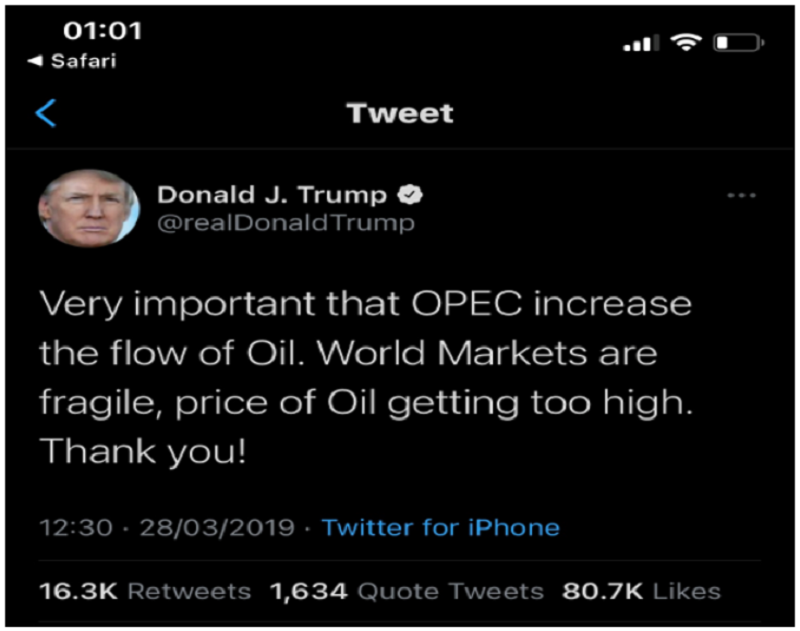Open the profile avatar photo

coord(88,208)
